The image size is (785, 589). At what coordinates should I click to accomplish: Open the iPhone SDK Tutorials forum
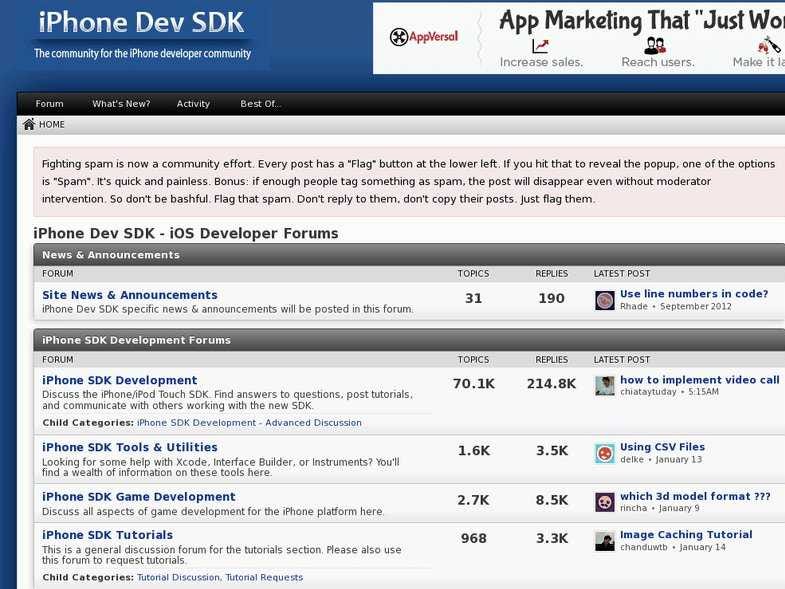108,535
